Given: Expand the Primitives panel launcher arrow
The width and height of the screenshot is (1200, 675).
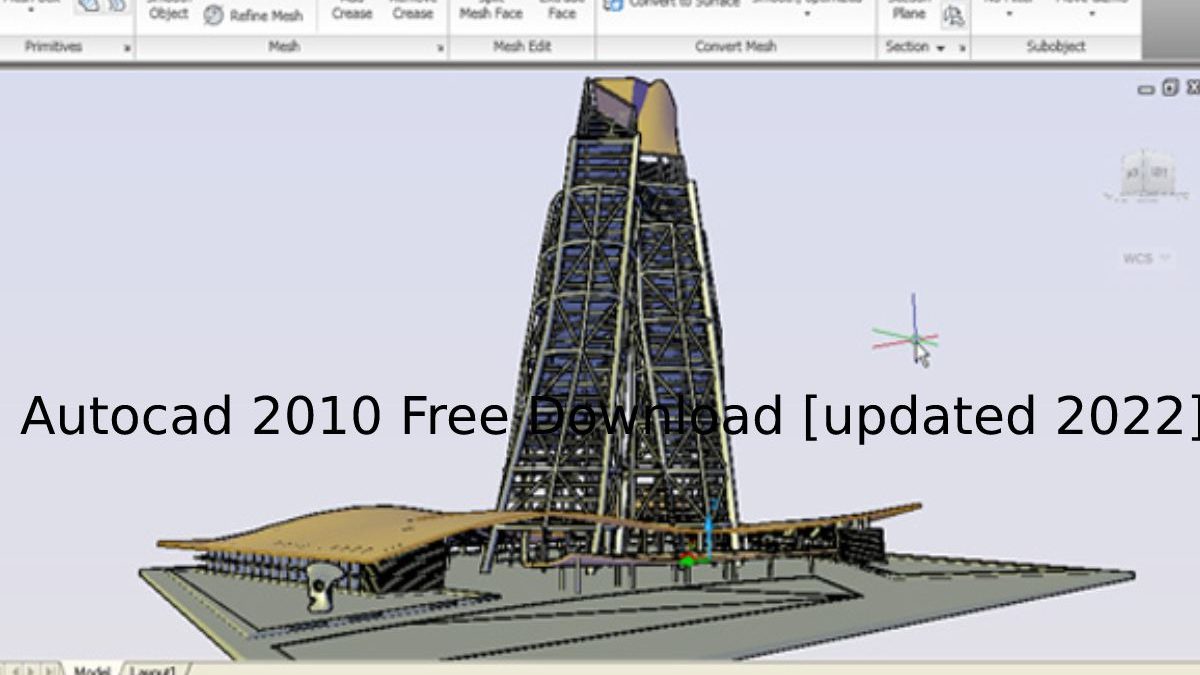Looking at the screenshot, I should click(x=127, y=48).
